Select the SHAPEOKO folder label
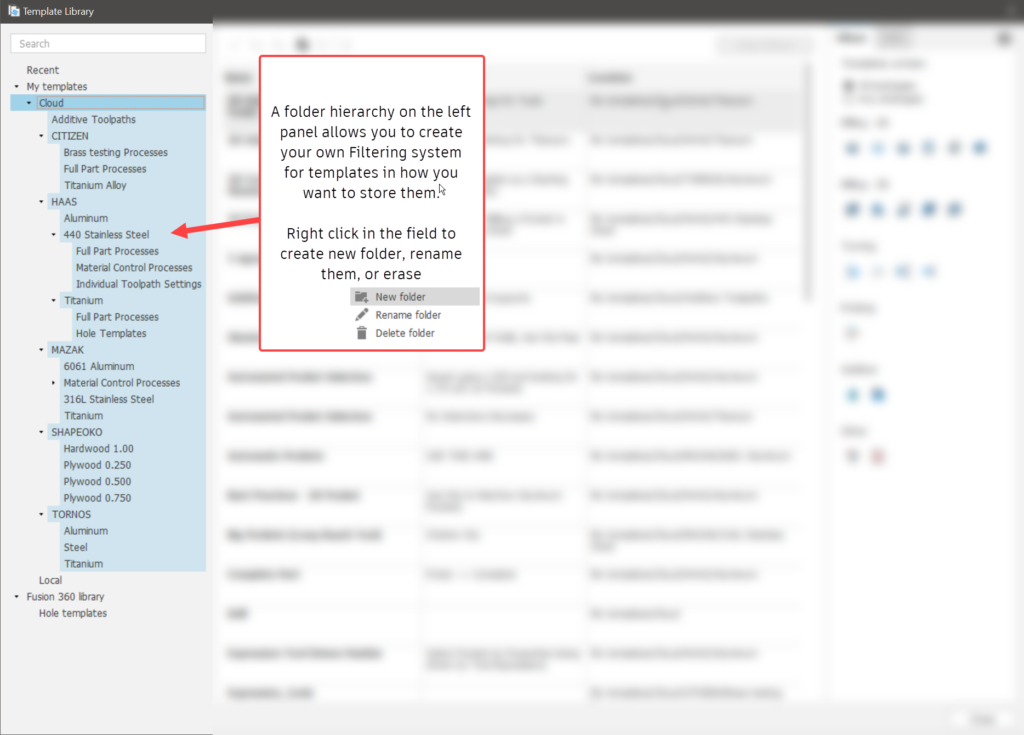 click(x=76, y=433)
